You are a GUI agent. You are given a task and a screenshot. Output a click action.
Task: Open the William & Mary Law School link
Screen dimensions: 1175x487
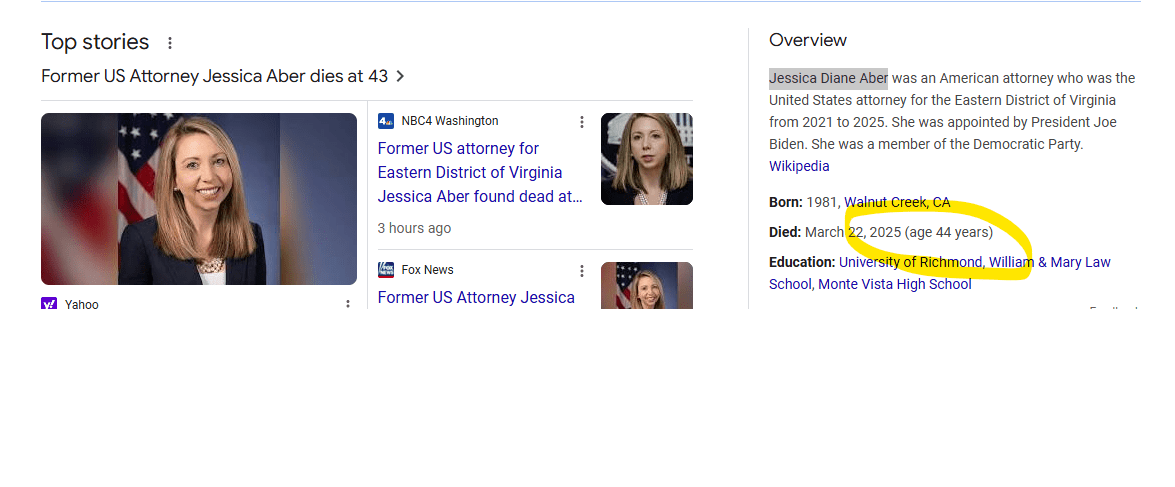[x=1049, y=262]
